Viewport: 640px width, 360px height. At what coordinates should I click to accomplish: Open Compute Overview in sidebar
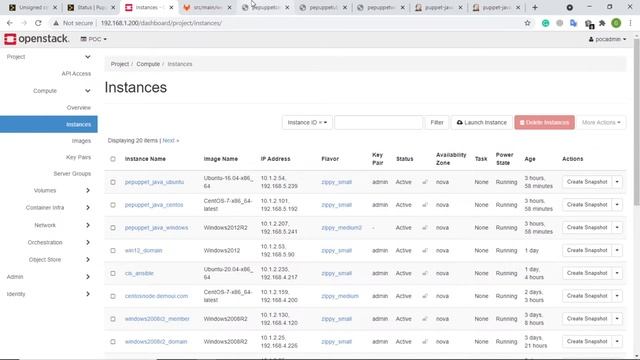(x=78, y=108)
